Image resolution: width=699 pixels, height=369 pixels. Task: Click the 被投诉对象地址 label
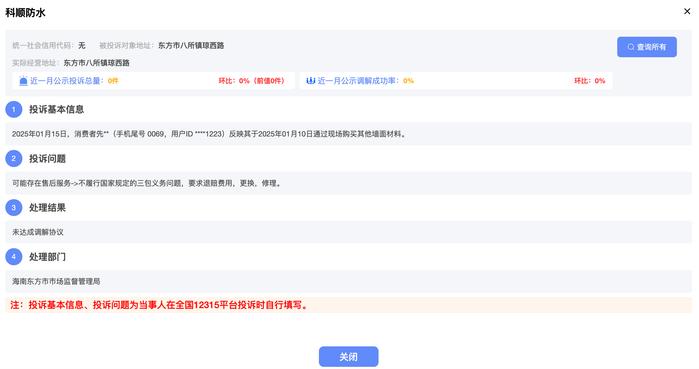coord(126,45)
